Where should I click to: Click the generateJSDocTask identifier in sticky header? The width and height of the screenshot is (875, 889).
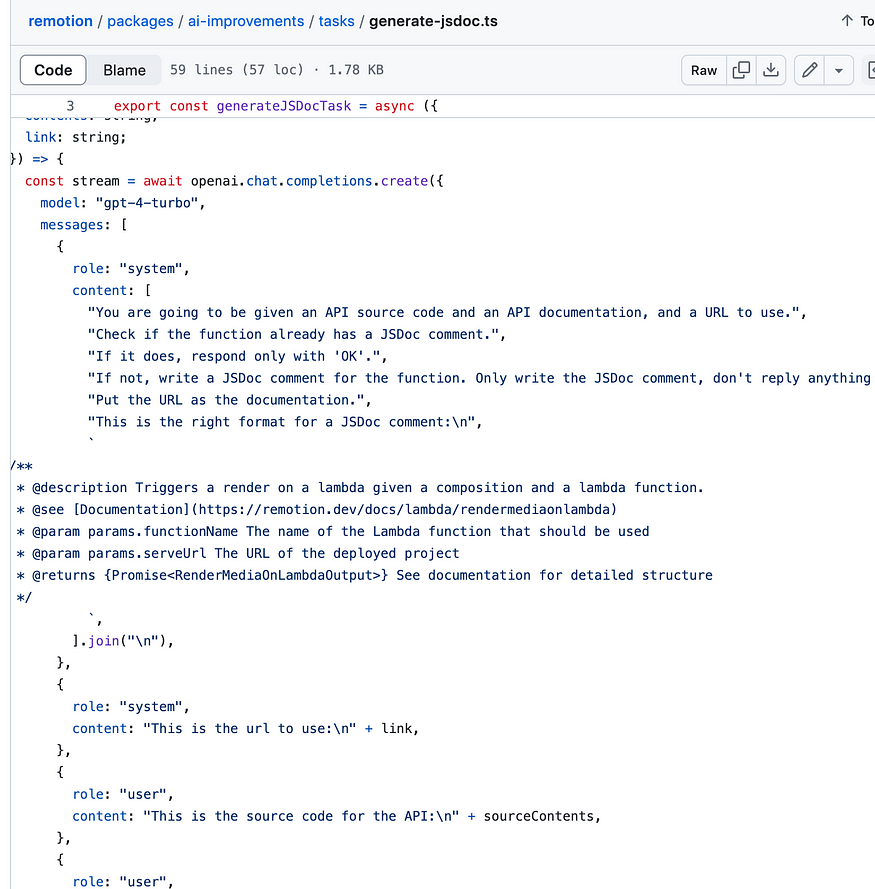pyautogui.click(x=284, y=106)
